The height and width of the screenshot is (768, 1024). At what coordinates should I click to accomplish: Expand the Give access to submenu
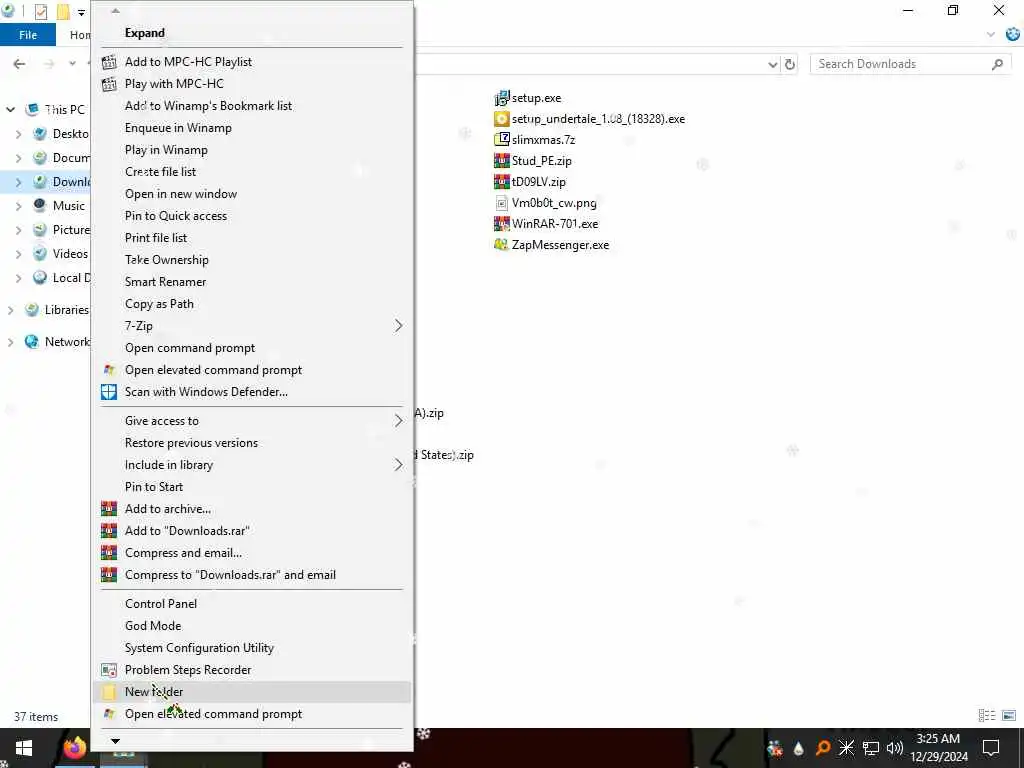tap(398, 421)
